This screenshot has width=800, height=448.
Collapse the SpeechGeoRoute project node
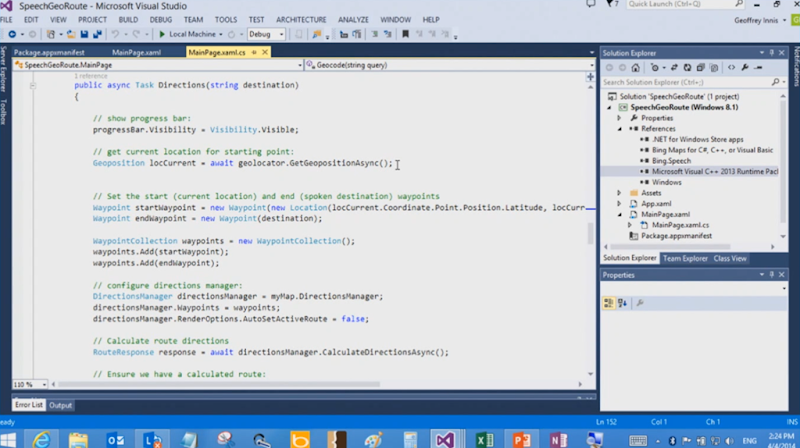(x=609, y=108)
